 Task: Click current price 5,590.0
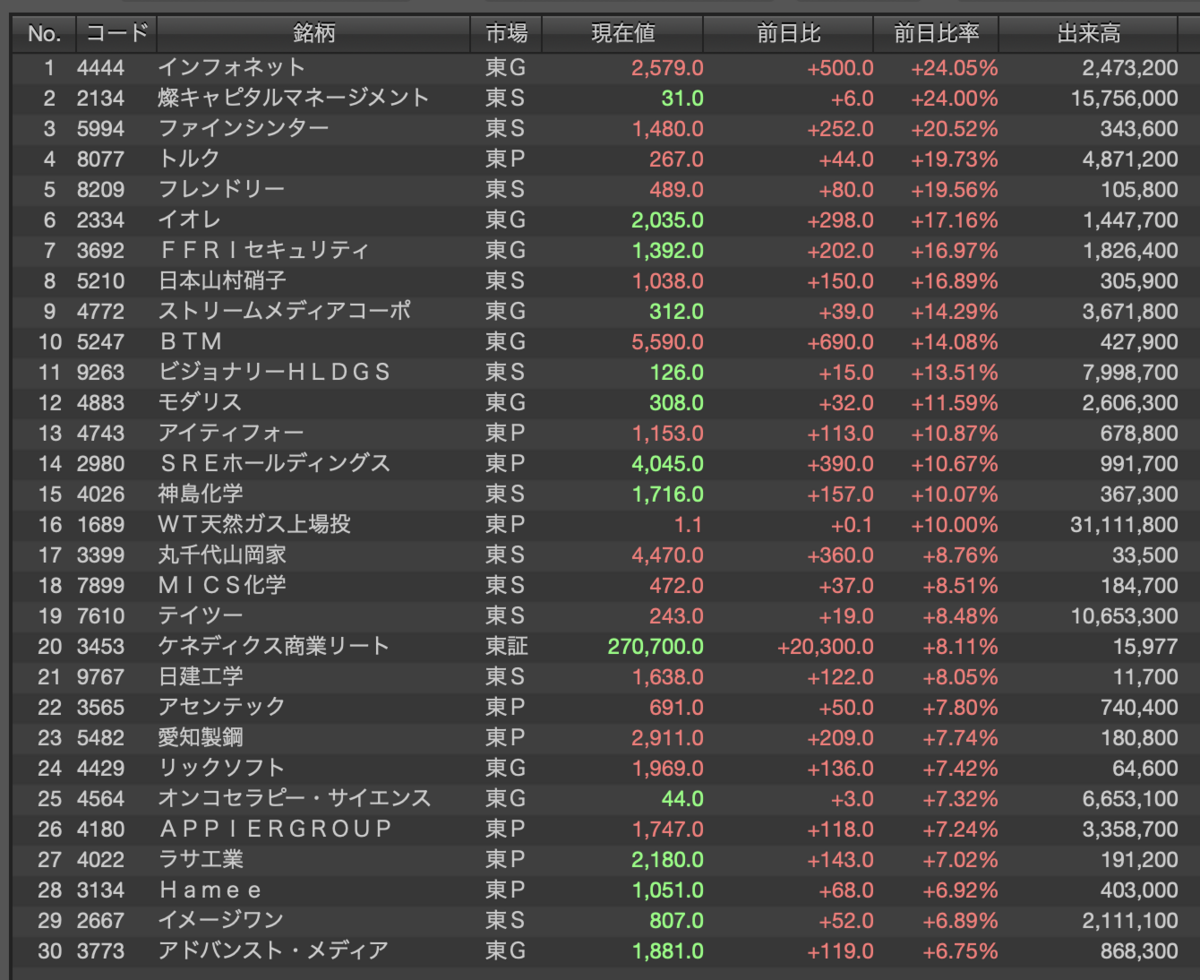tap(667, 342)
